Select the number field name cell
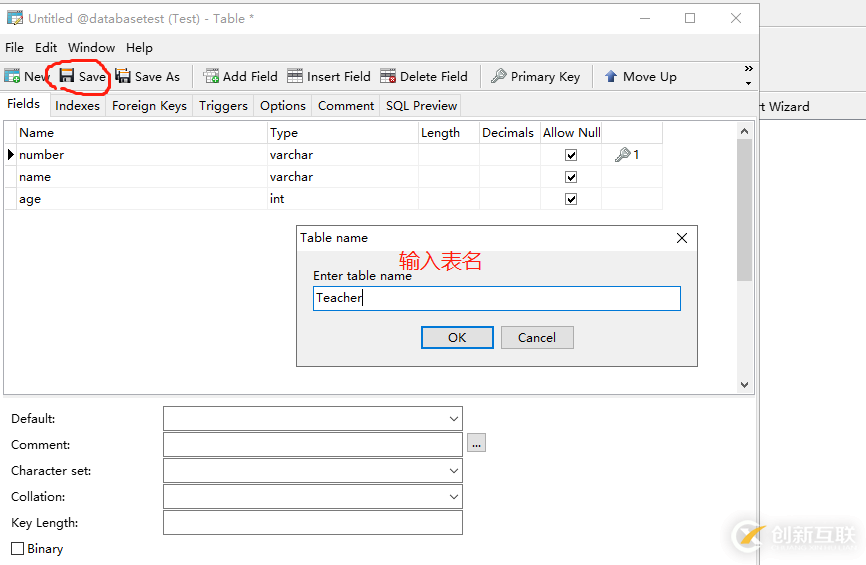 142,155
